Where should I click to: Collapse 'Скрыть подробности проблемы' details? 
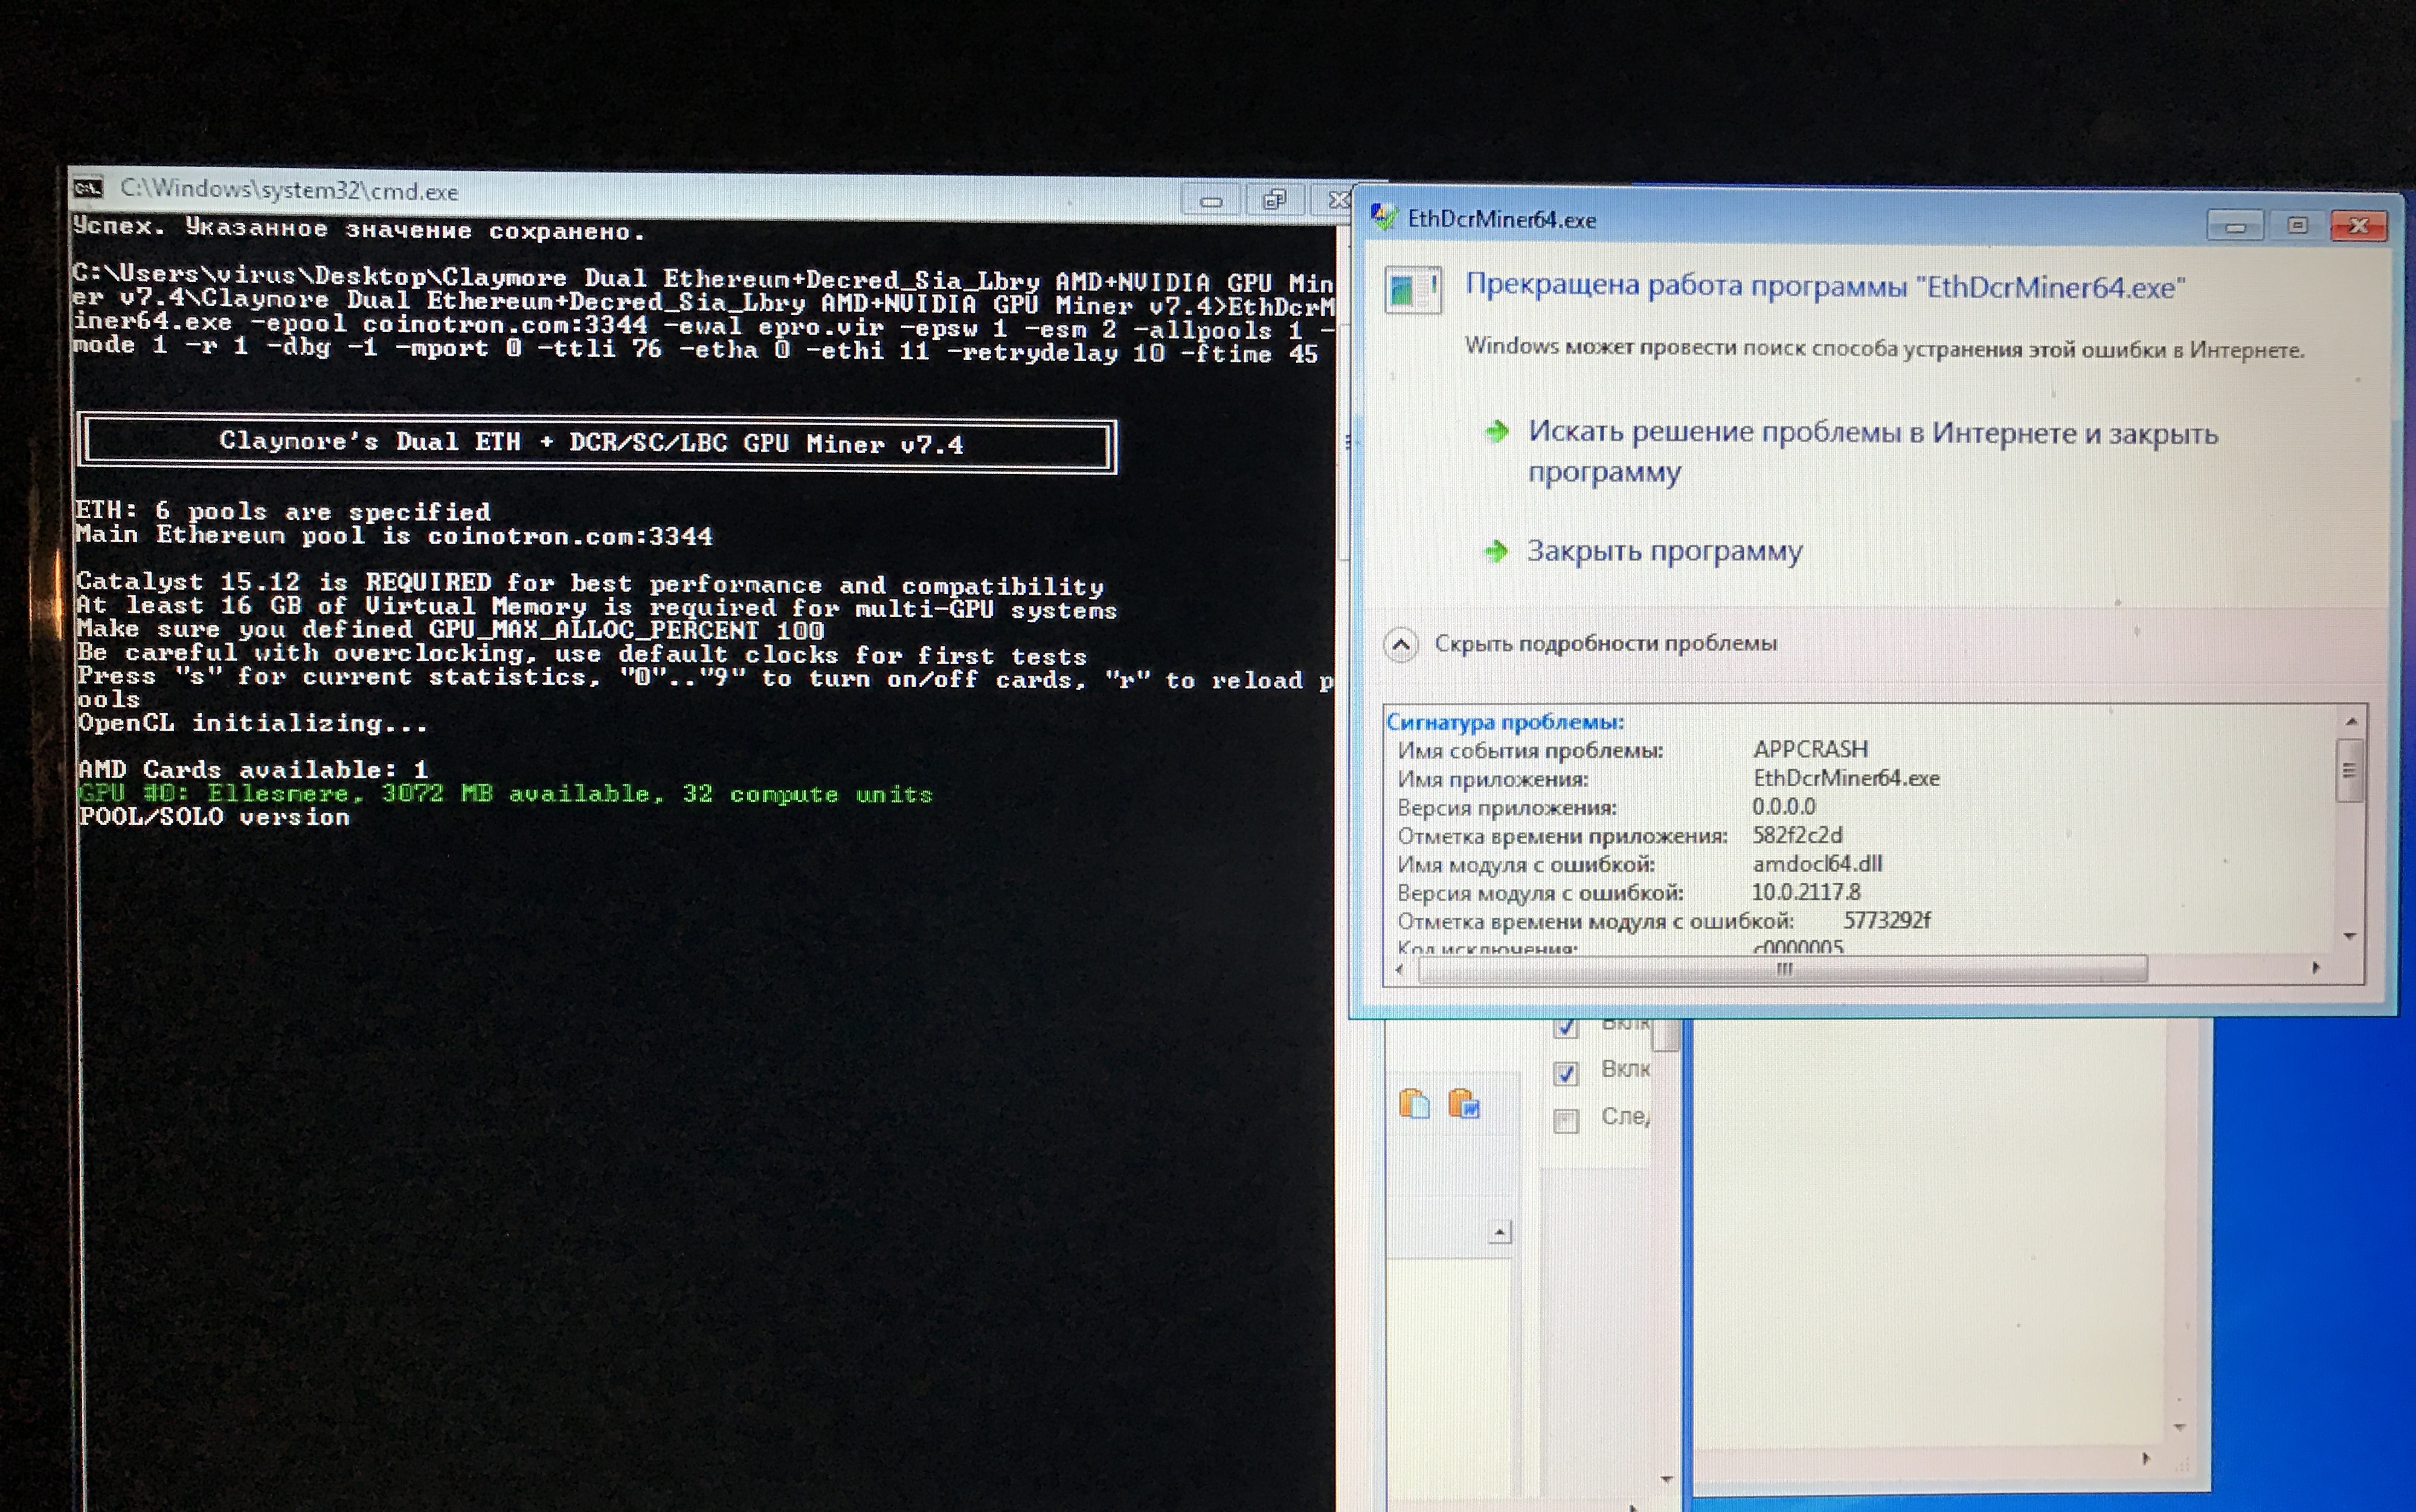pyautogui.click(x=1401, y=644)
